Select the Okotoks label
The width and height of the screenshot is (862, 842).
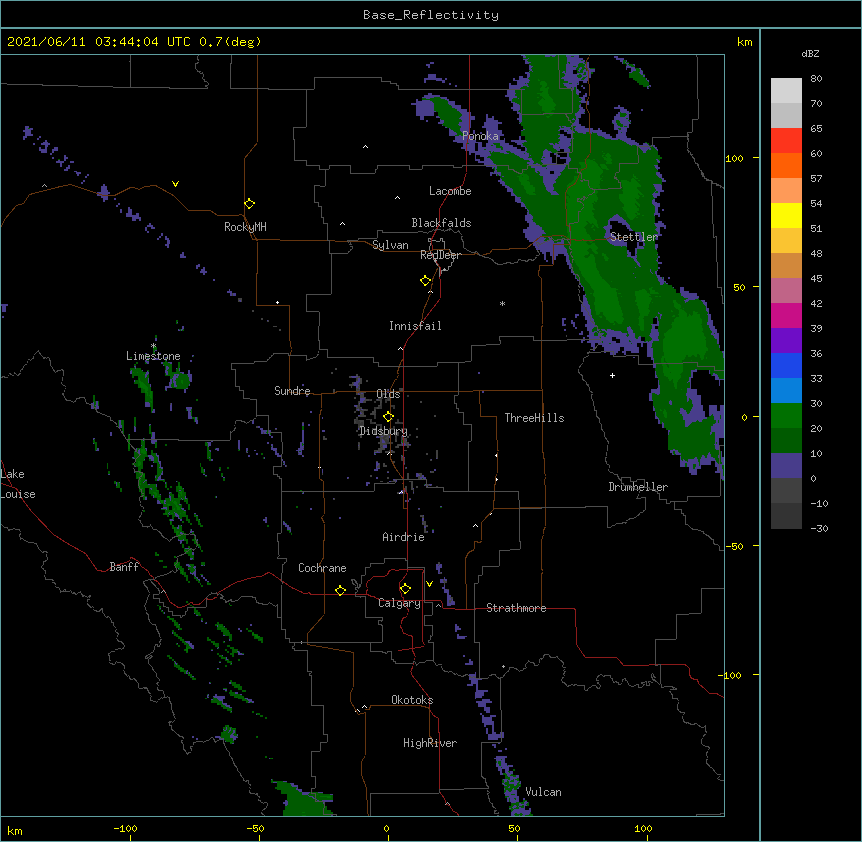click(412, 700)
